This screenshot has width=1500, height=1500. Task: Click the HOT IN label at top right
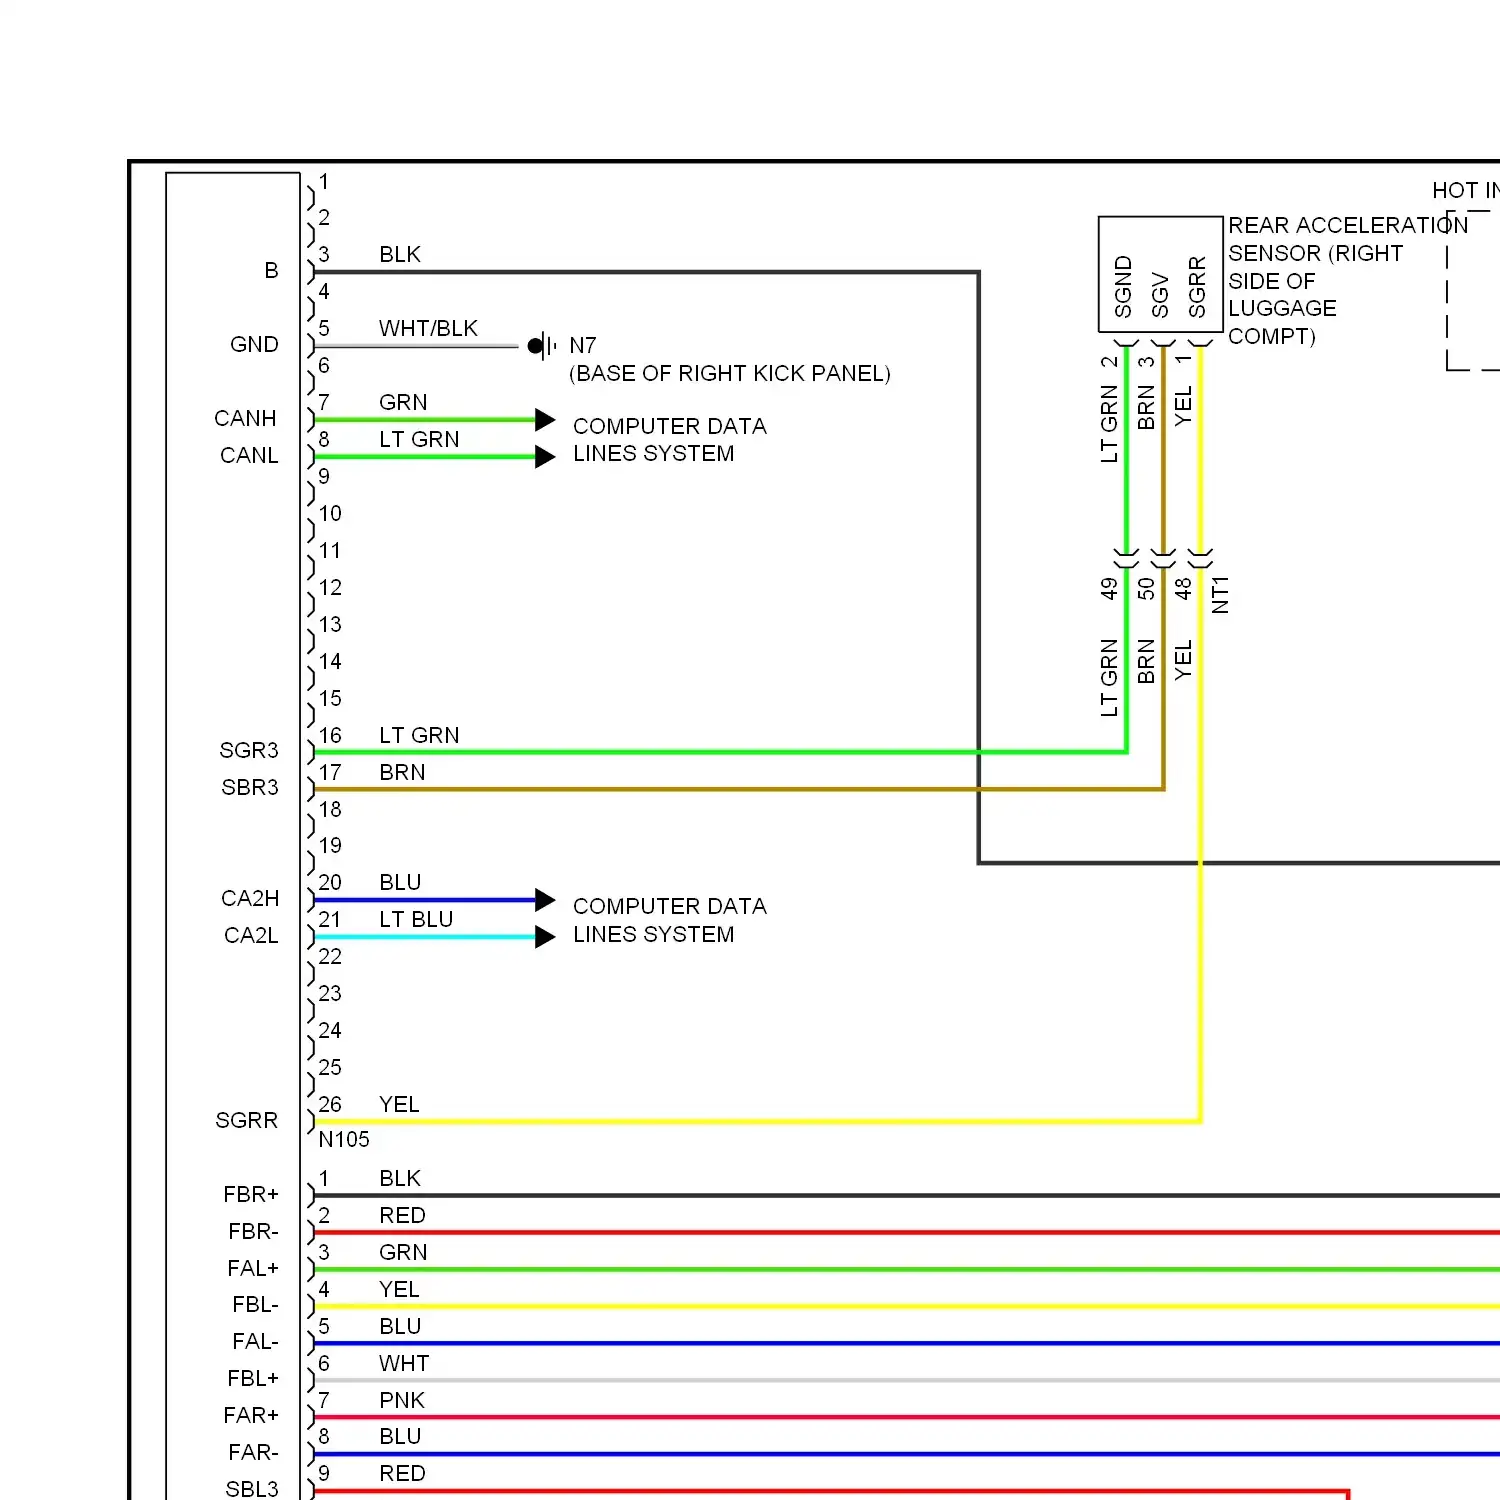coord(1466,191)
